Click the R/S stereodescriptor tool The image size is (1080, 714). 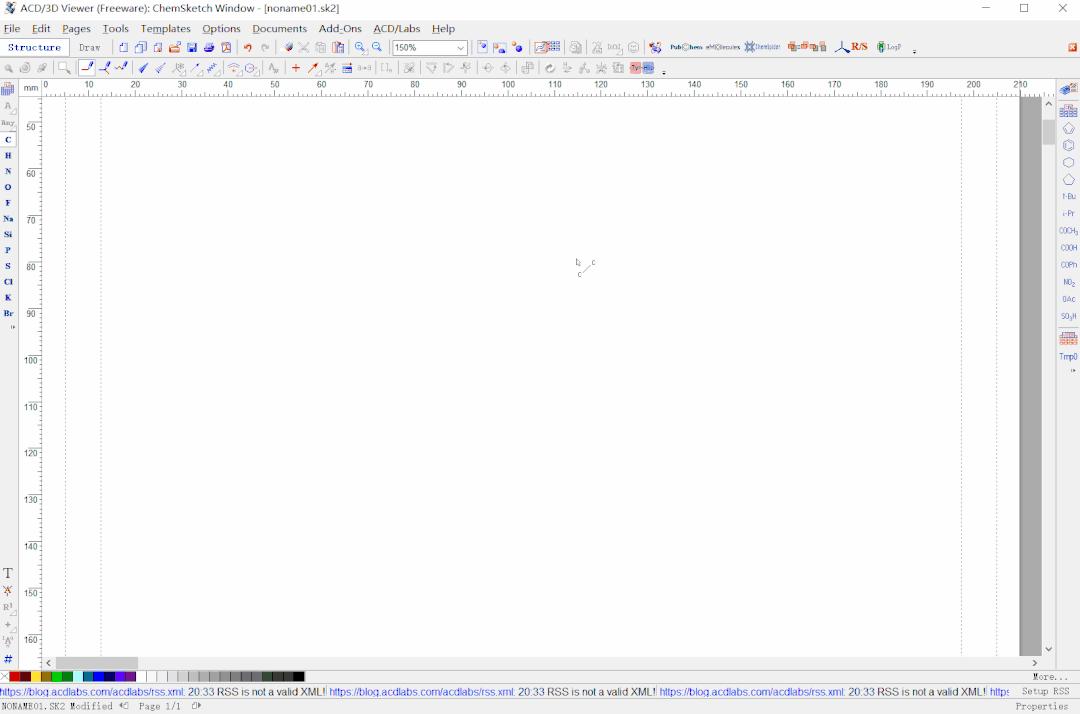coord(858,47)
